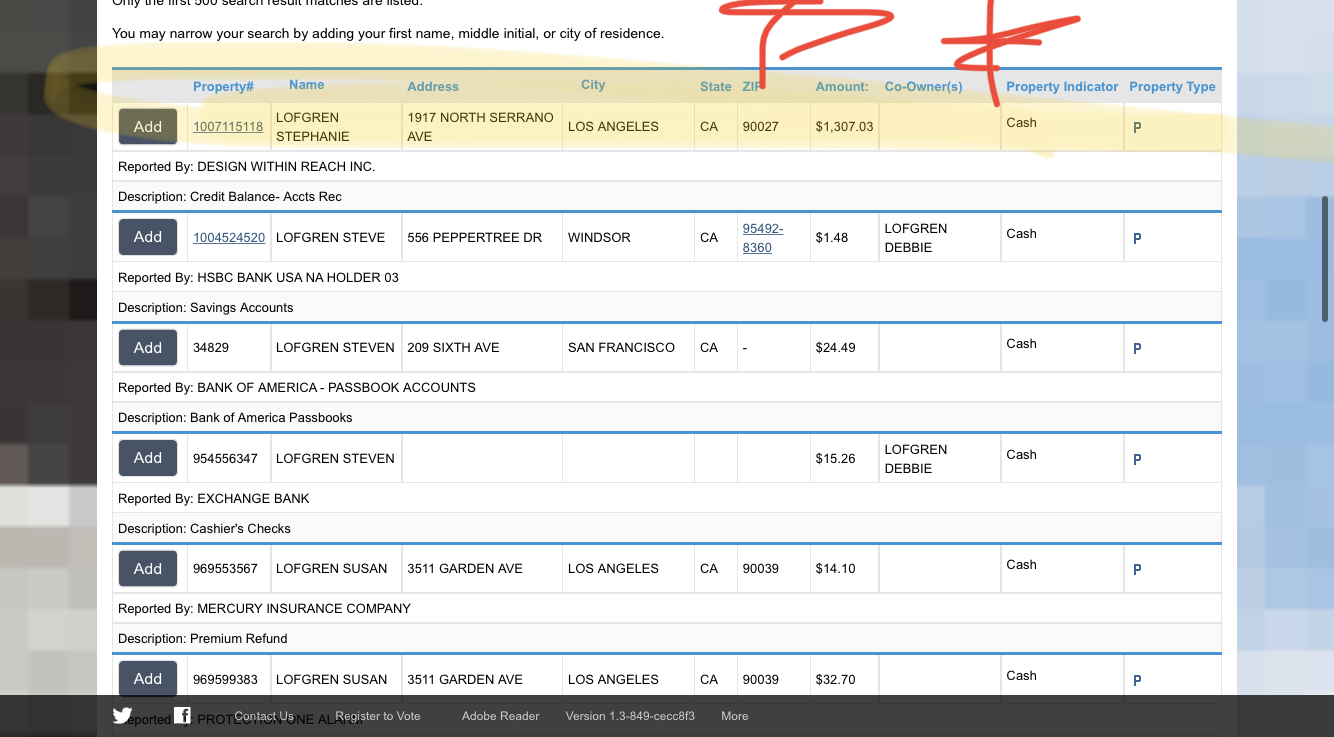
Task: Select the 556 PEPPERTREE DR address
Action: pyautogui.click(x=474, y=238)
